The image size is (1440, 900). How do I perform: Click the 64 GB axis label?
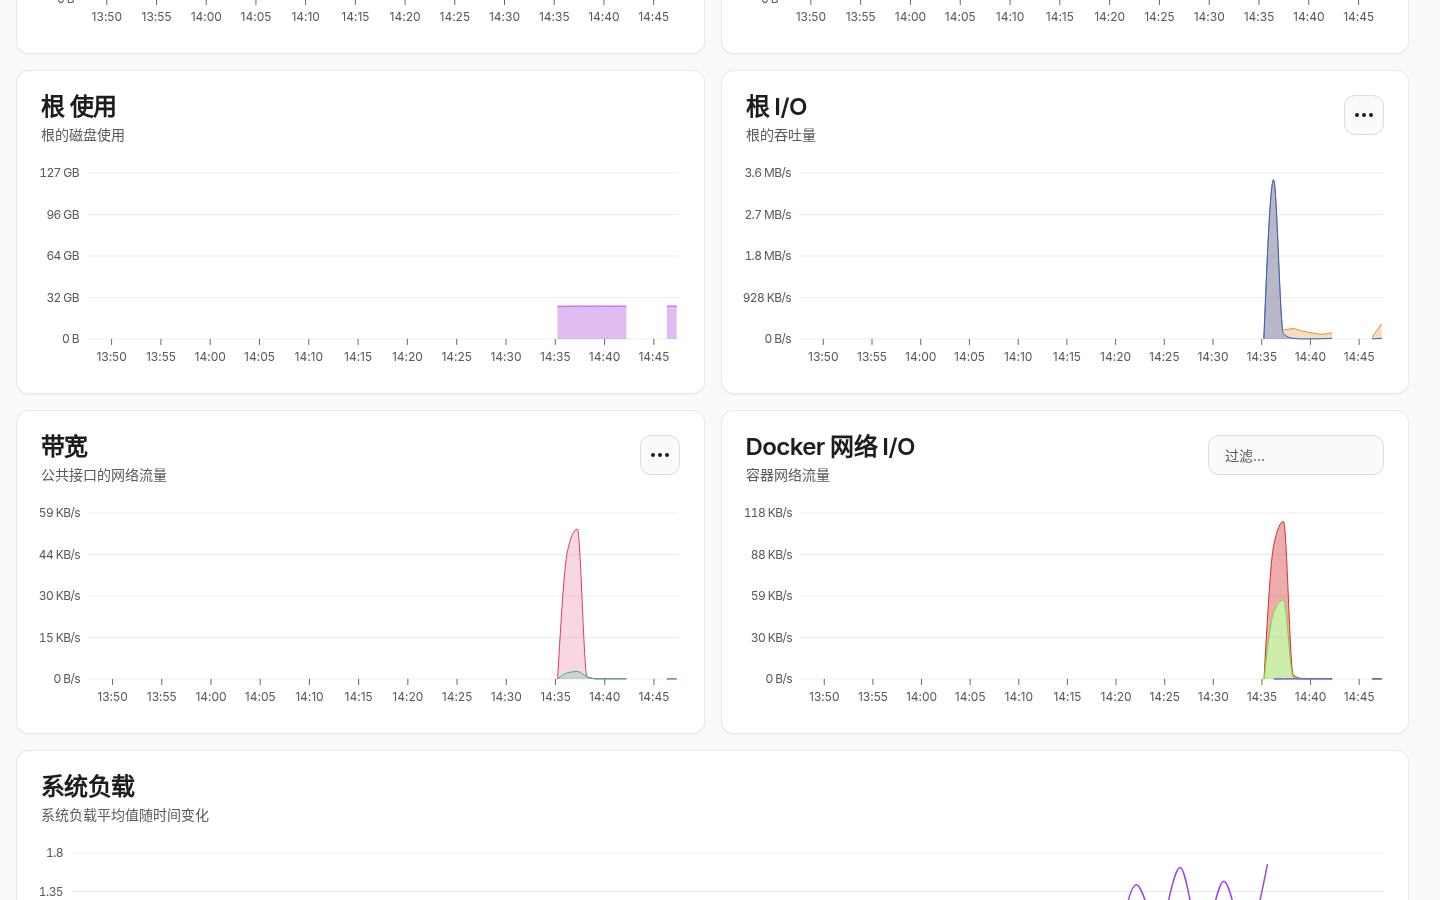[x=63, y=256]
